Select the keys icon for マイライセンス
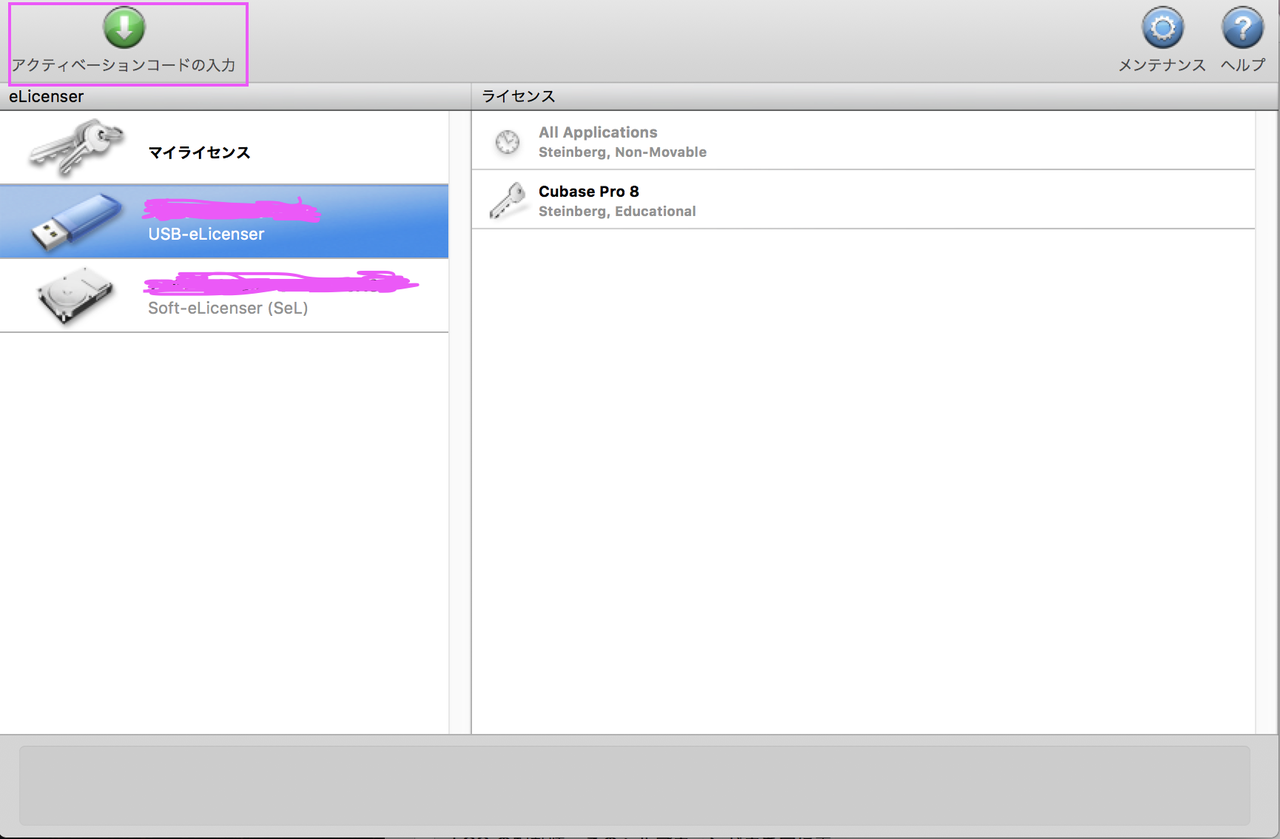This screenshot has height=839, width=1280. pyautogui.click(x=76, y=147)
